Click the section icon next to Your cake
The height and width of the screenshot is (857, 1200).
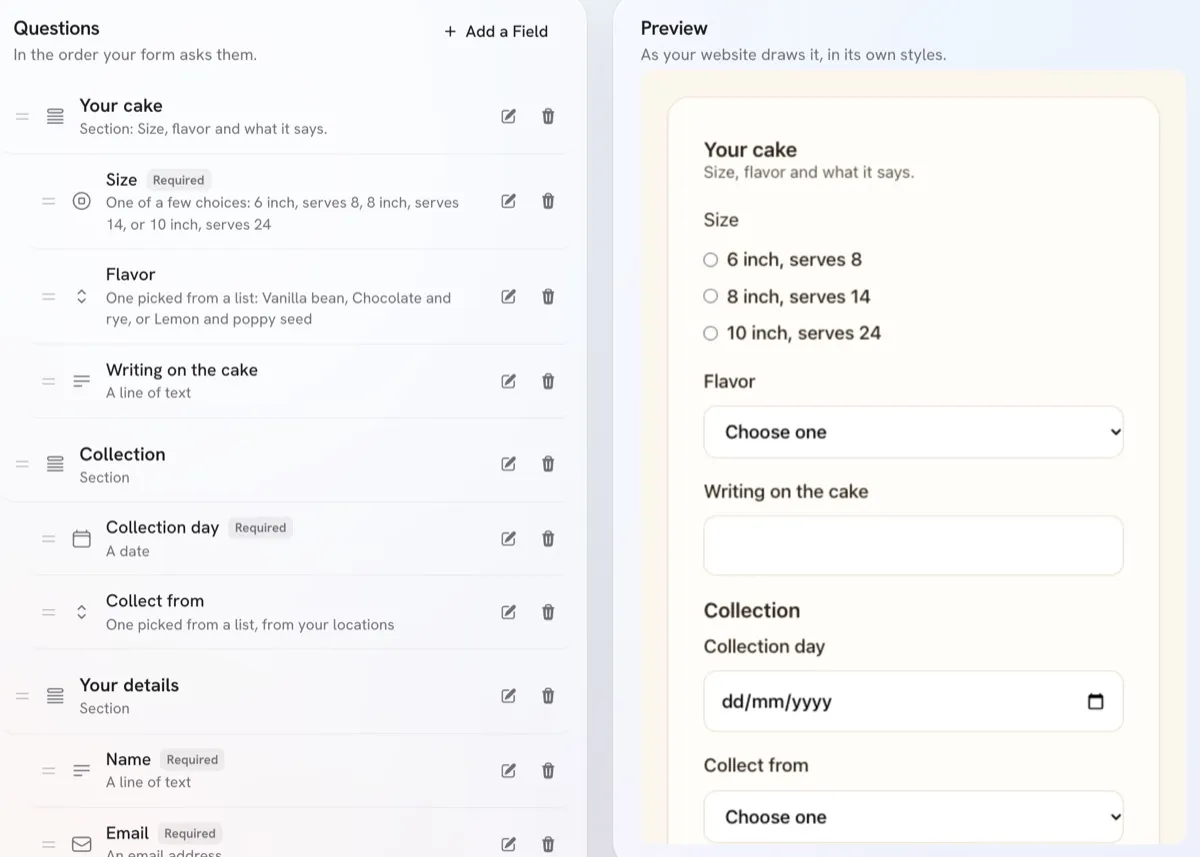point(56,116)
